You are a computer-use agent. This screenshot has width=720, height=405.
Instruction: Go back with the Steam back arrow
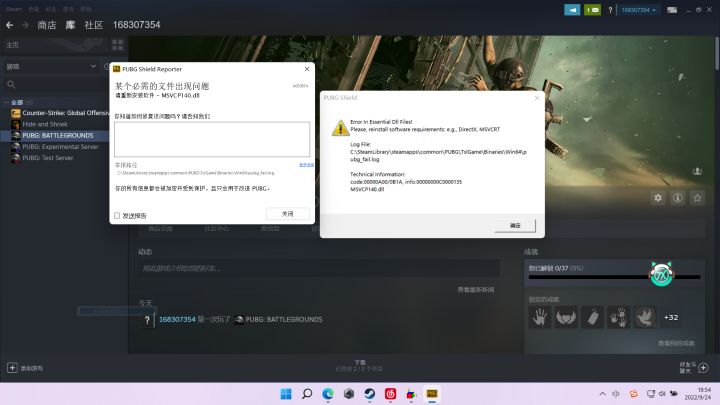(9, 25)
